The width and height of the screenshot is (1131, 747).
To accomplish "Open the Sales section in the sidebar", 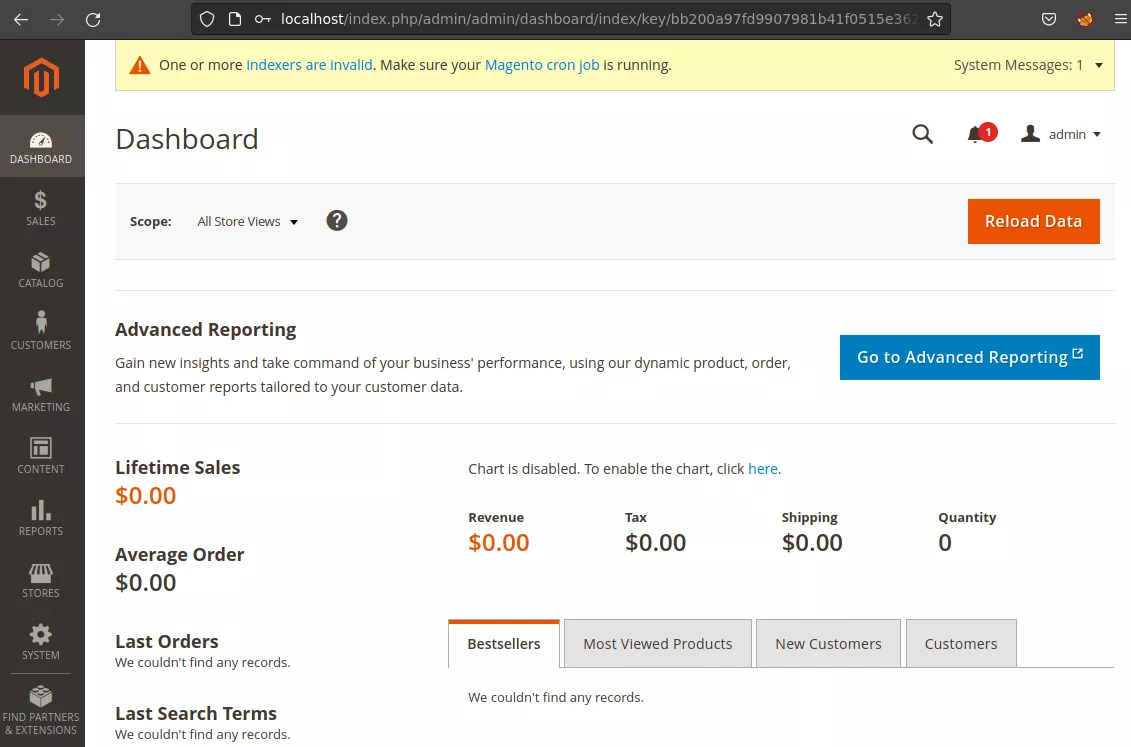I will (40, 208).
